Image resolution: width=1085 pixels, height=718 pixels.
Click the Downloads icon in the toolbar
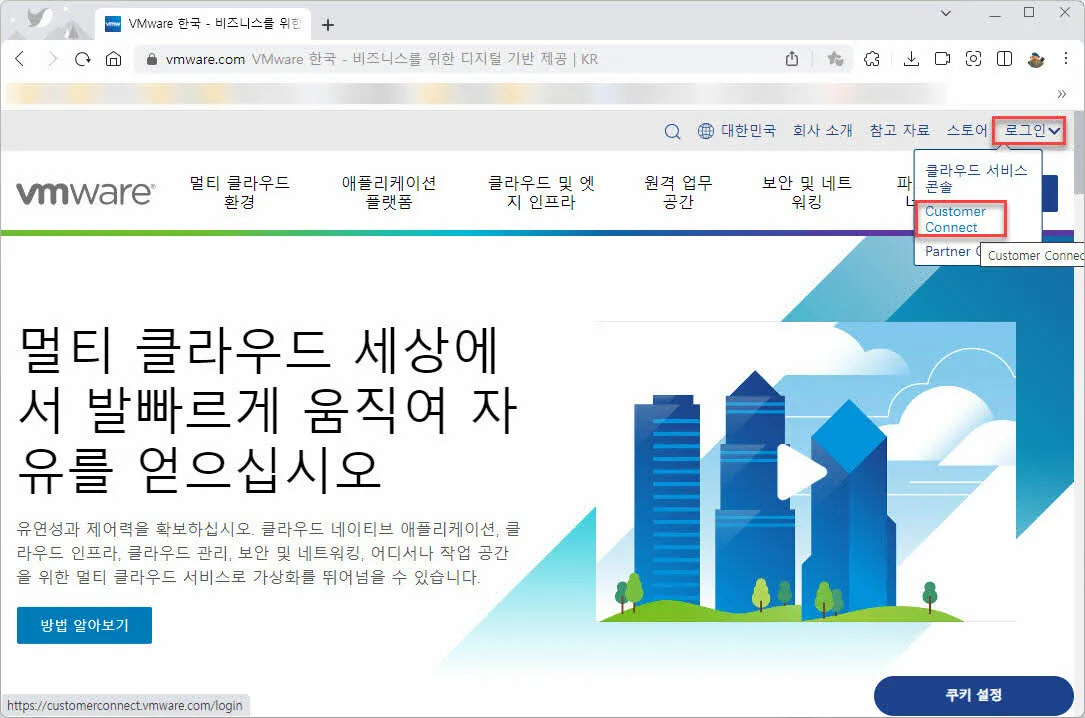(x=913, y=59)
